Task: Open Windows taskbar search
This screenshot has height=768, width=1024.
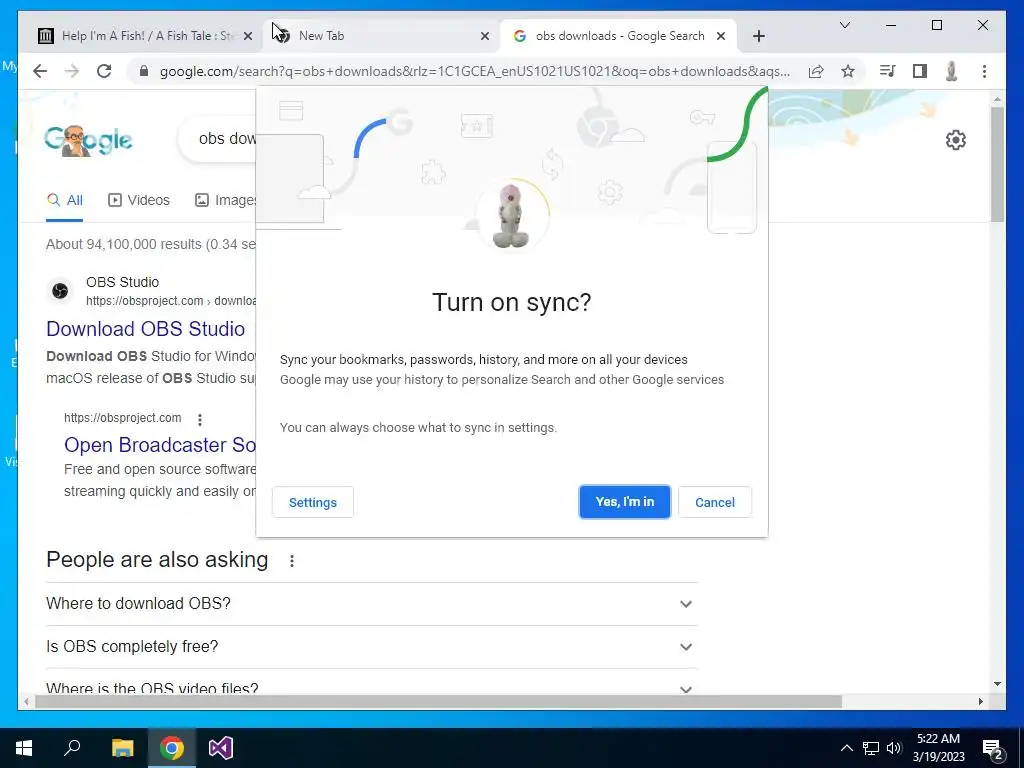Action: click(72, 748)
